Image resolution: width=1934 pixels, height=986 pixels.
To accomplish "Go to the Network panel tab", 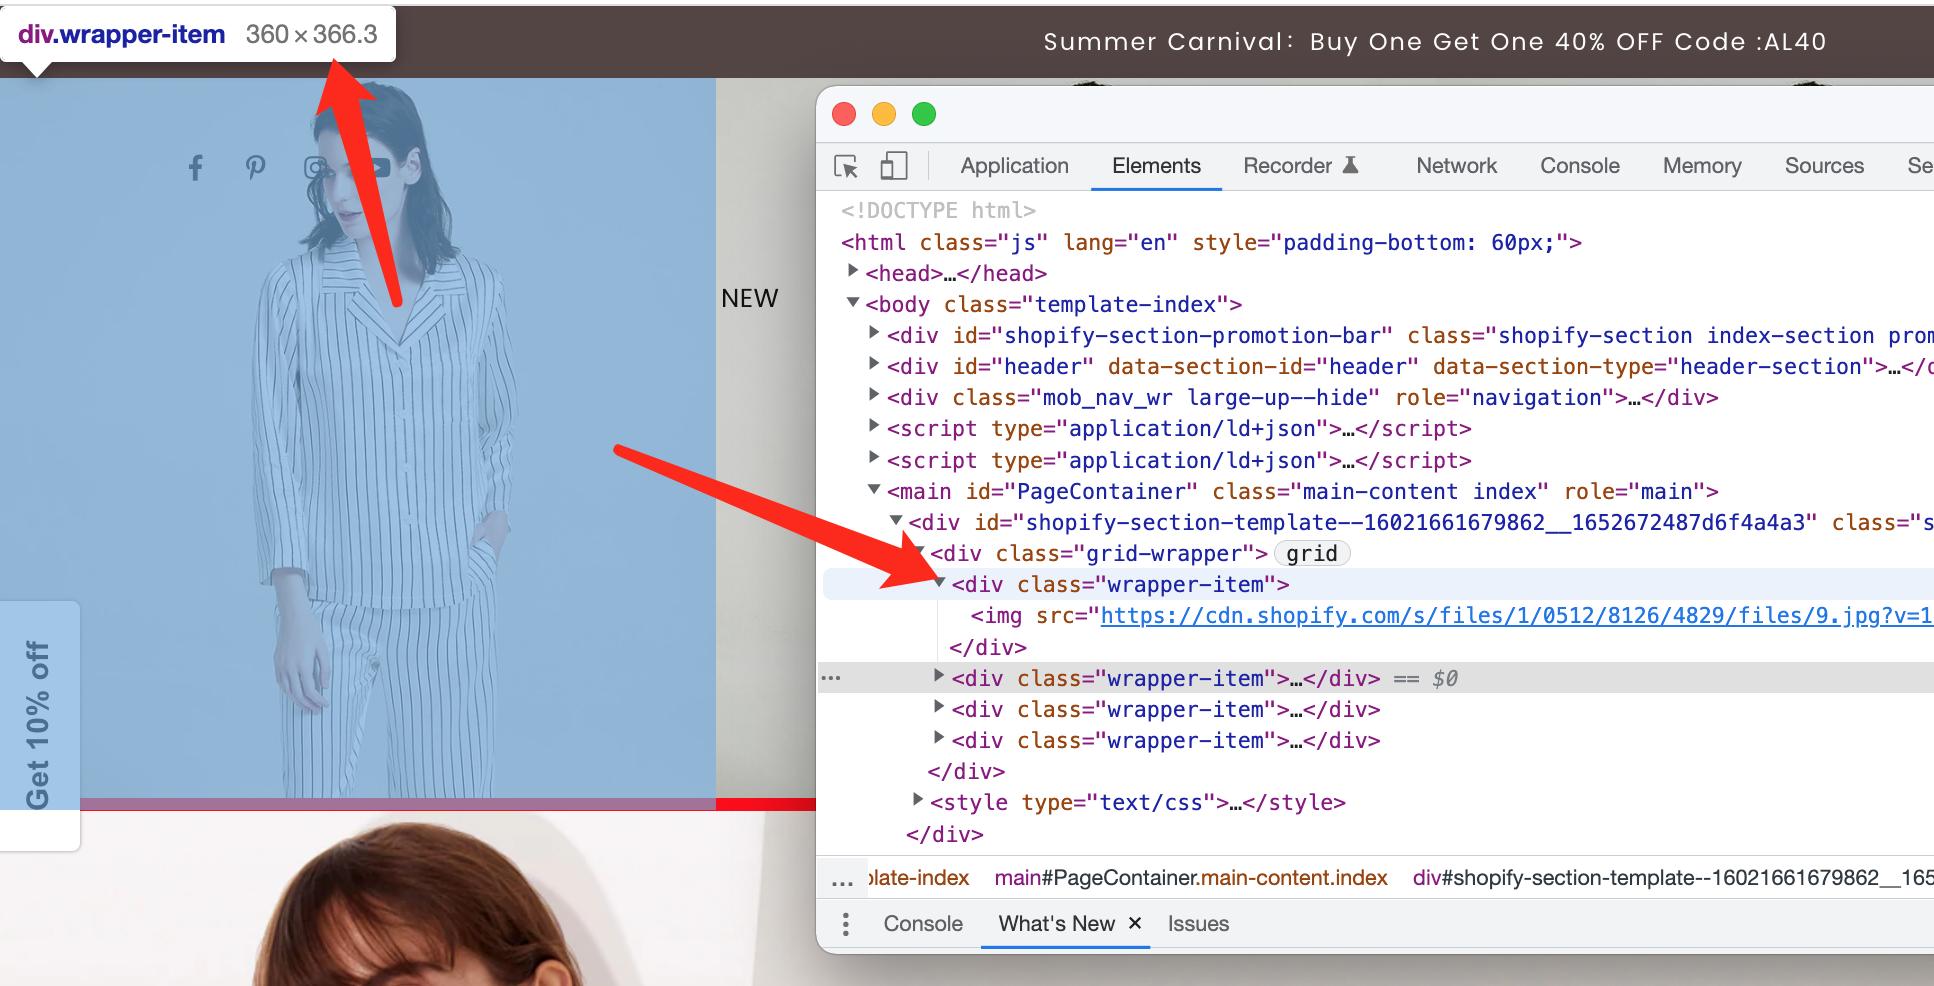I will (x=1456, y=166).
